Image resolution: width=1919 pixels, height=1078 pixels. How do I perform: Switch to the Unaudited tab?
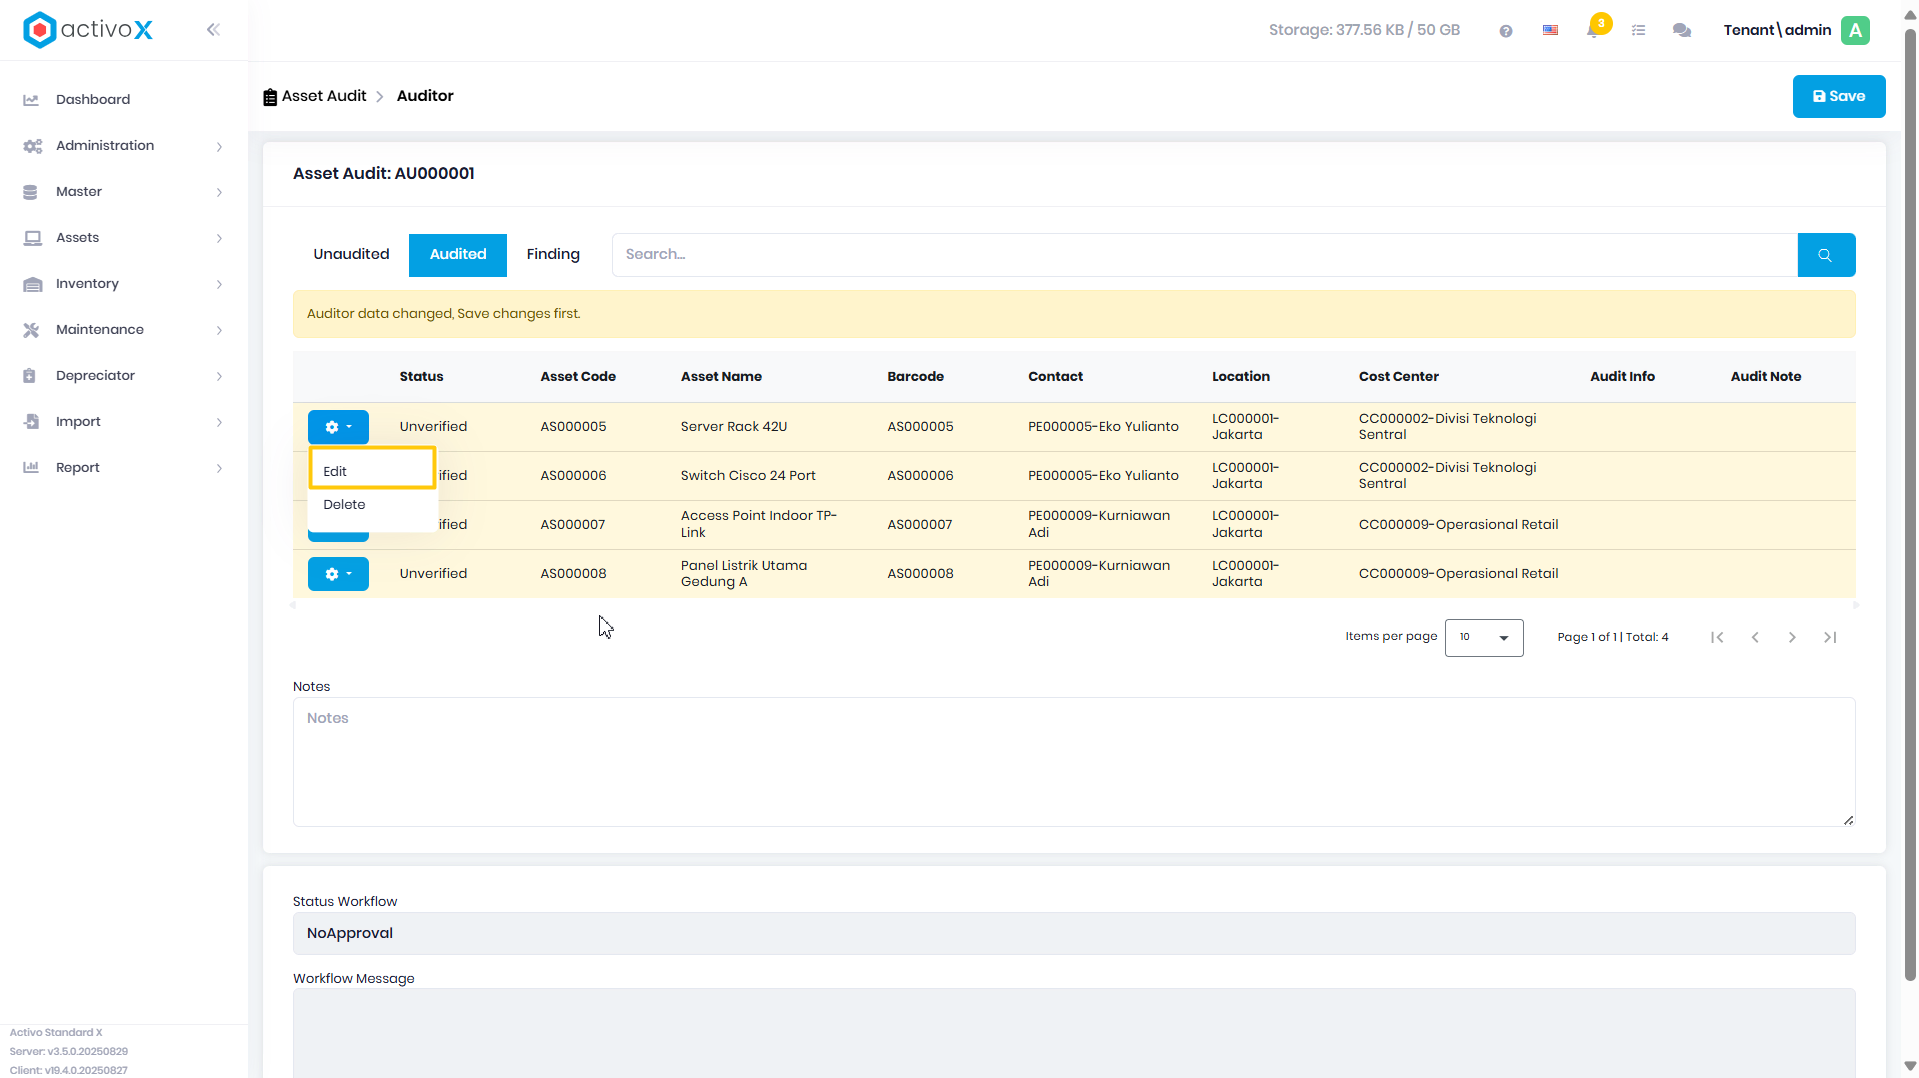tap(351, 255)
